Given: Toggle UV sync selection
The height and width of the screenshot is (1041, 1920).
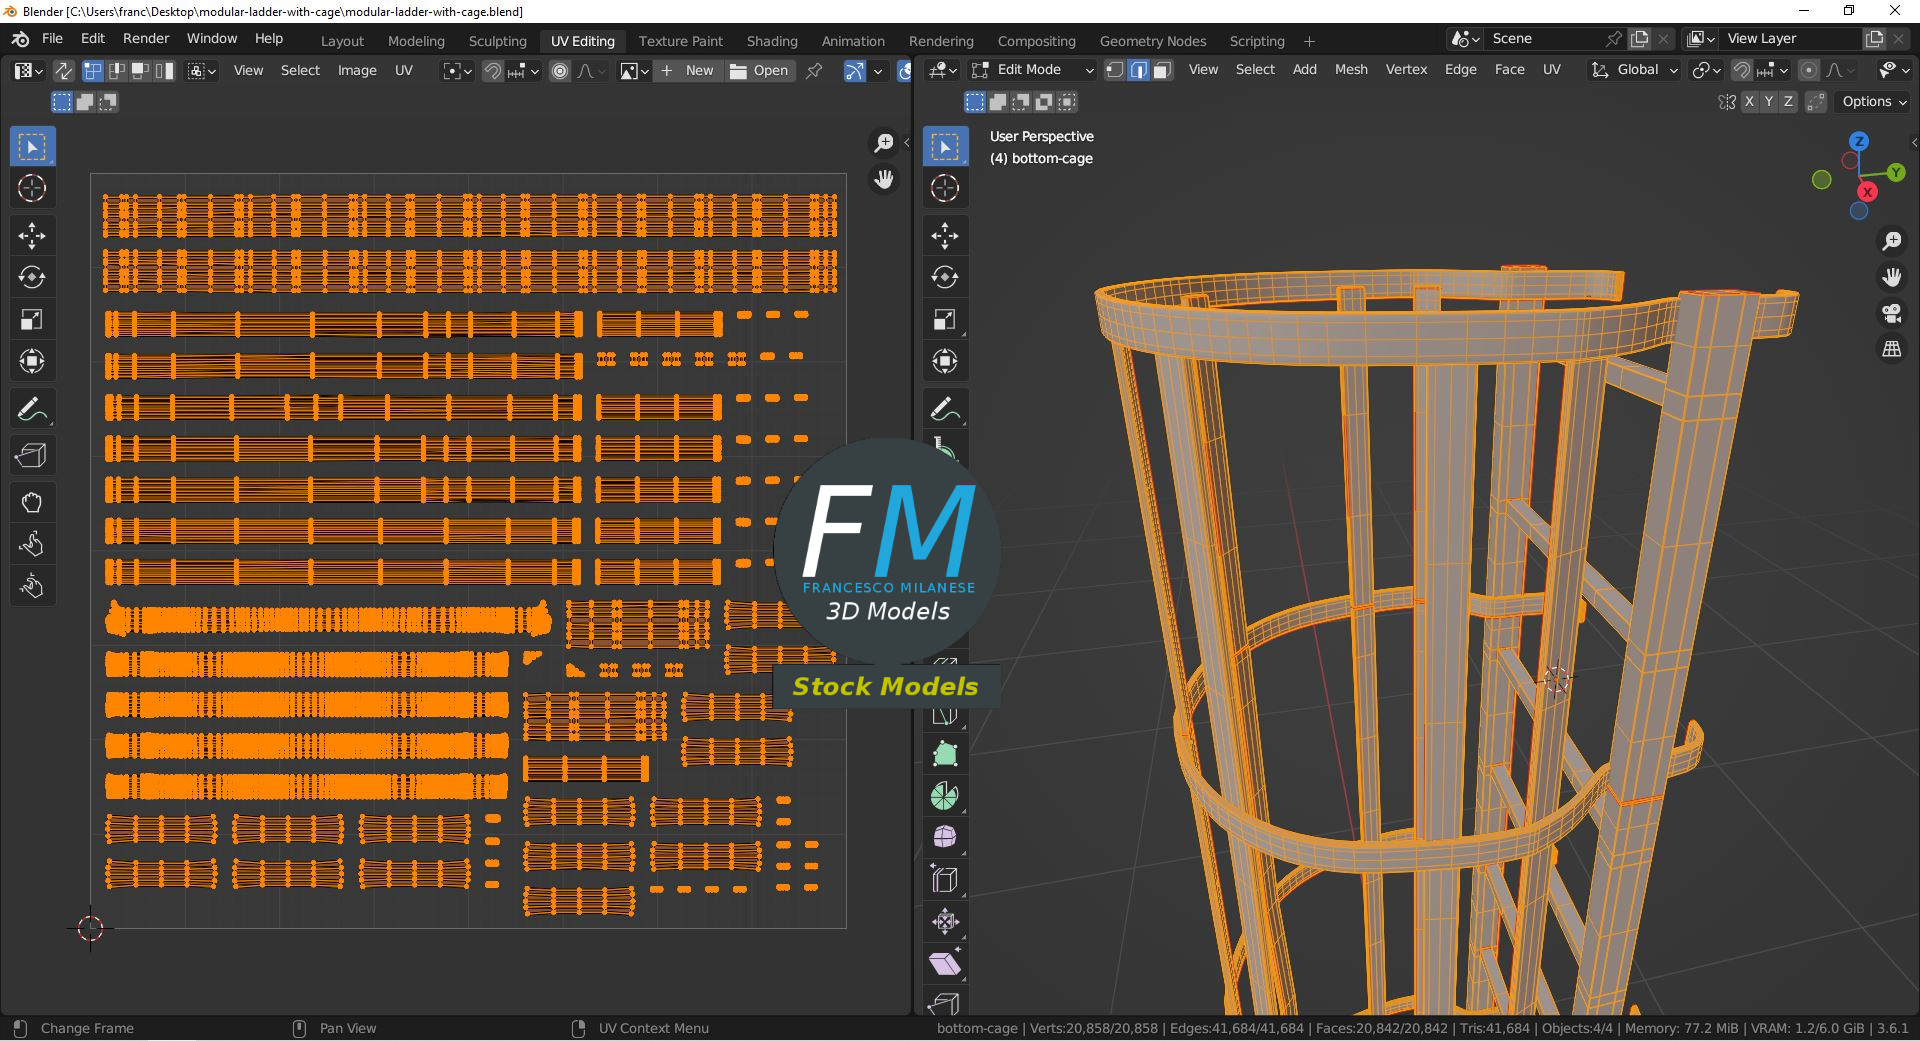Looking at the screenshot, I should click(x=63, y=71).
